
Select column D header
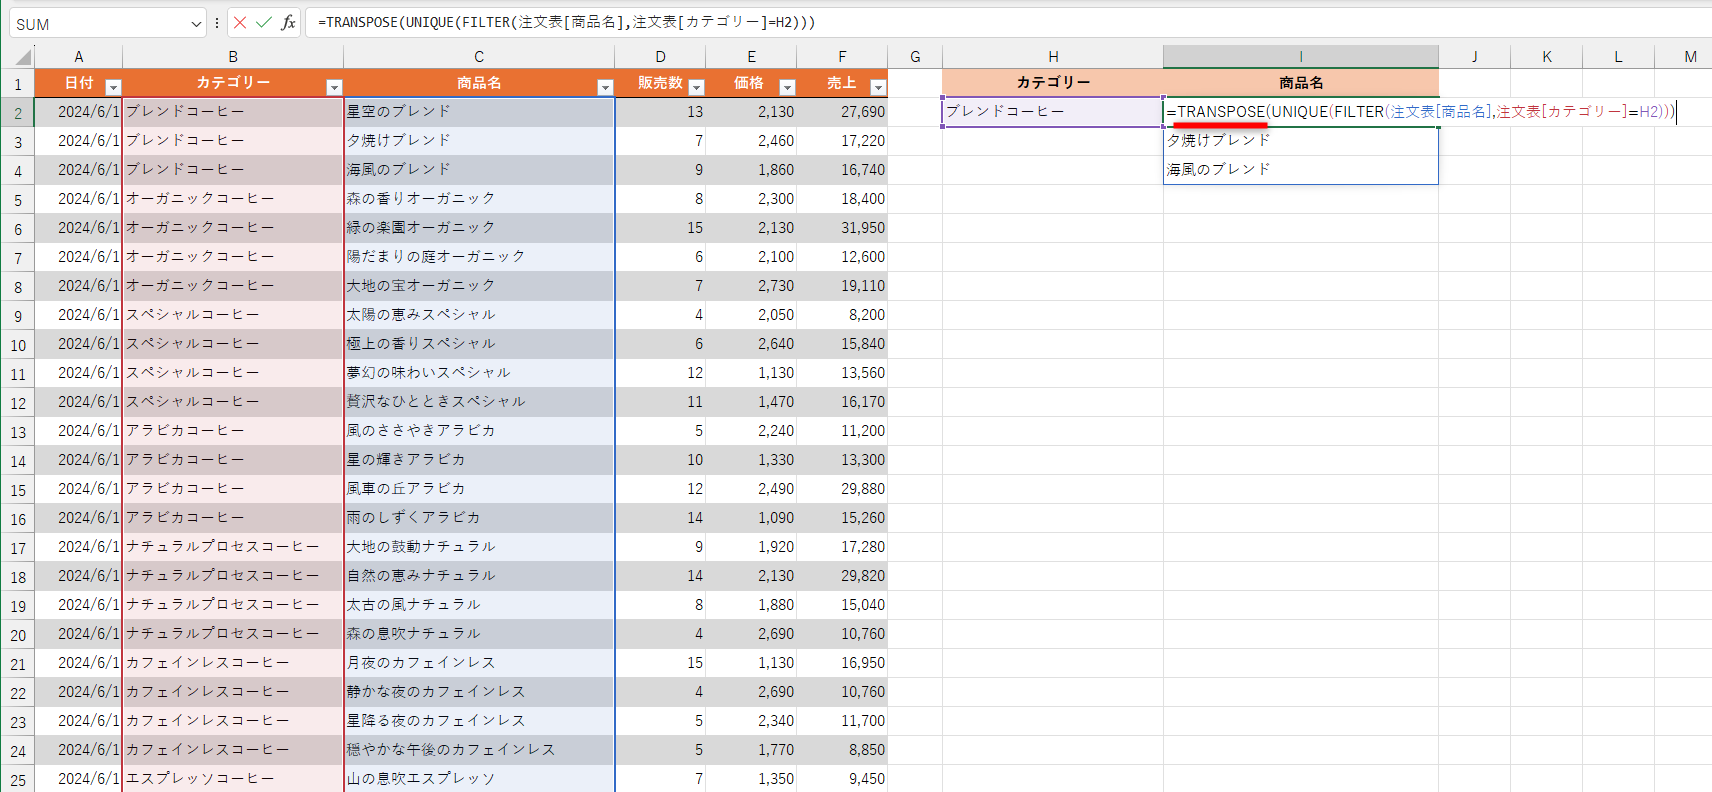[660, 57]
